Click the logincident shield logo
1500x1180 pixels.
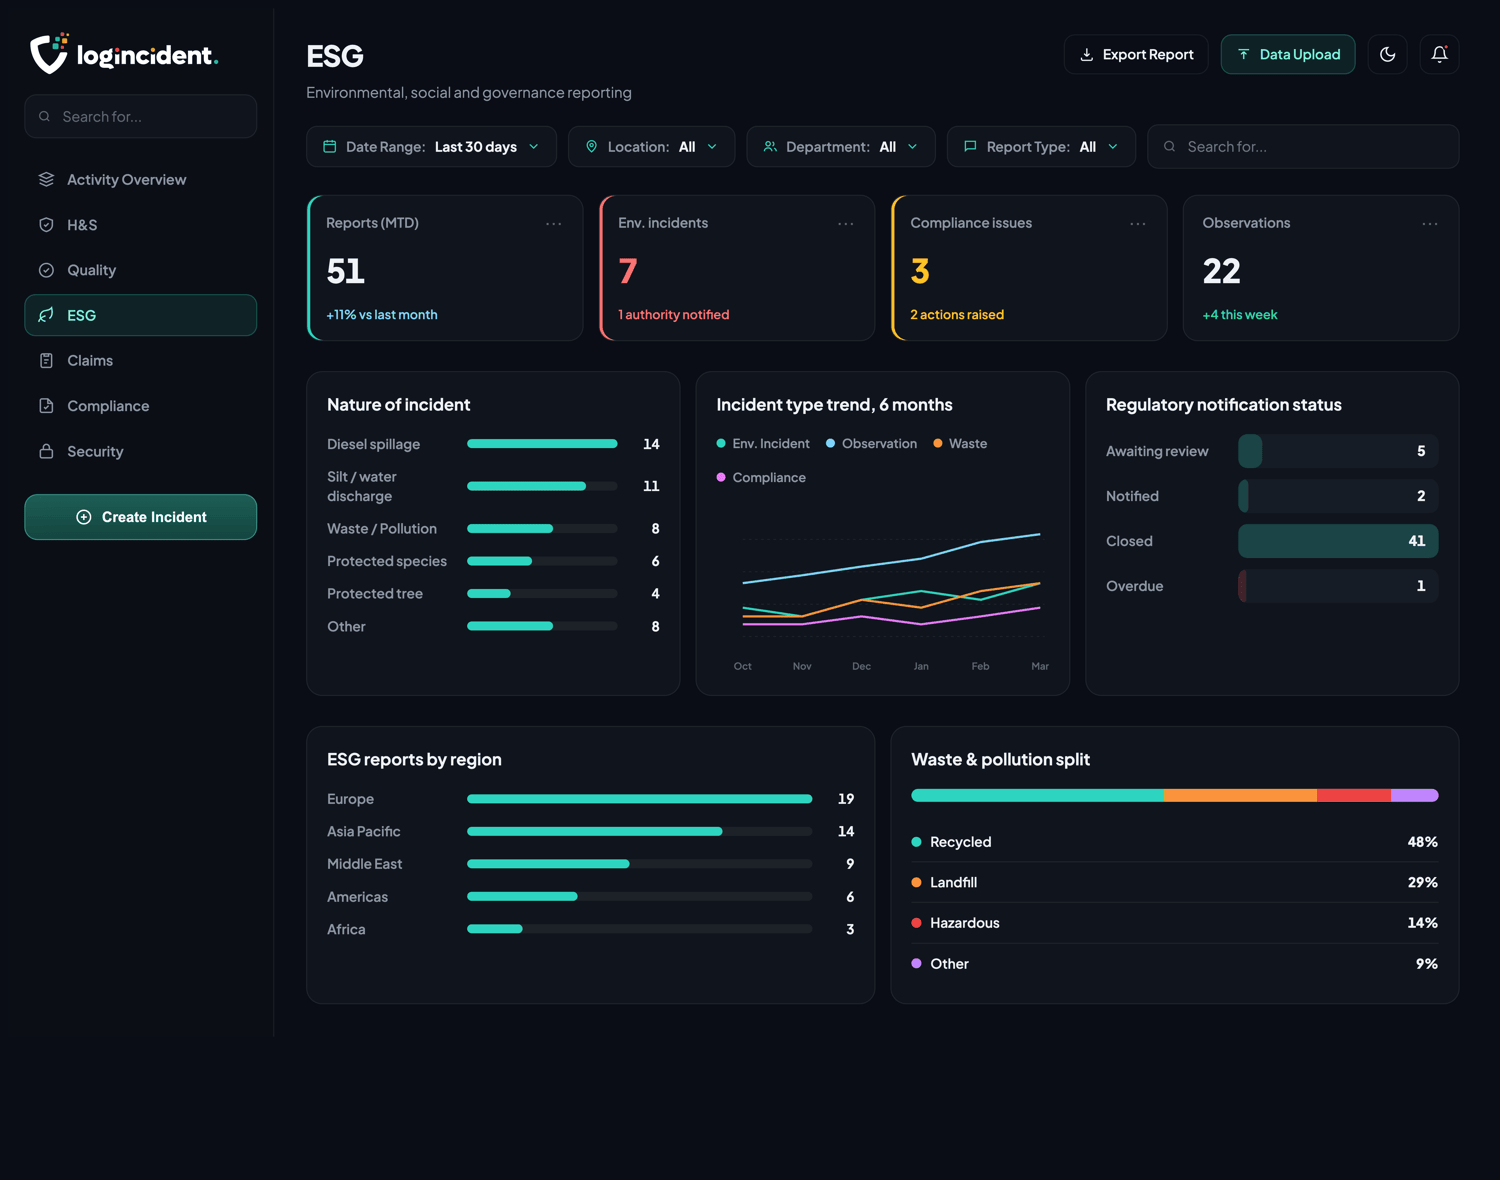point(49,53)
